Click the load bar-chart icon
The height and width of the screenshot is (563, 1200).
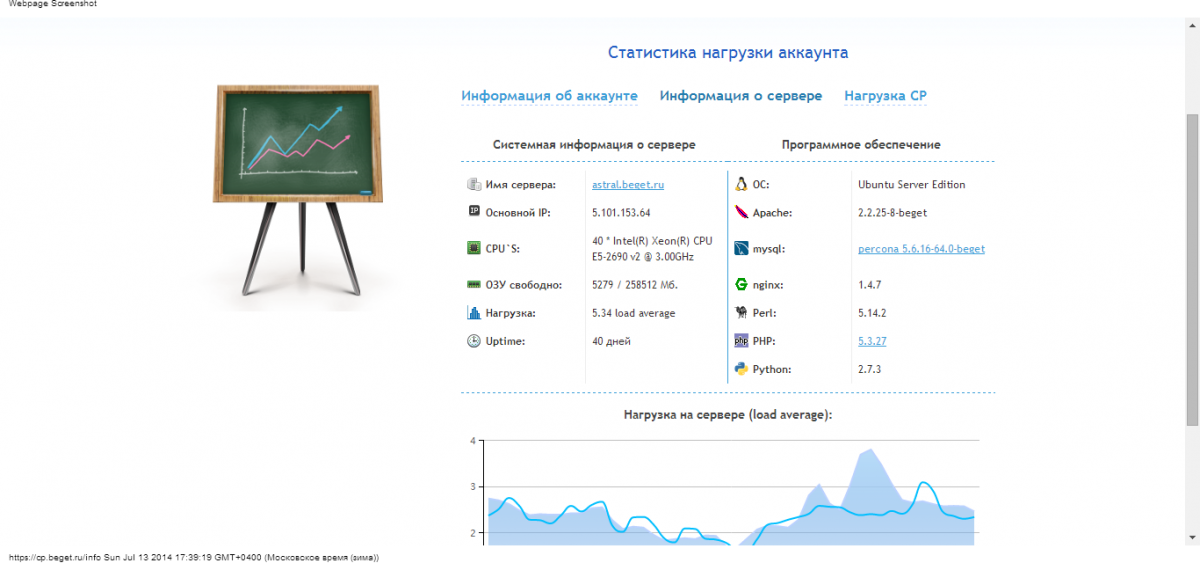474,313
